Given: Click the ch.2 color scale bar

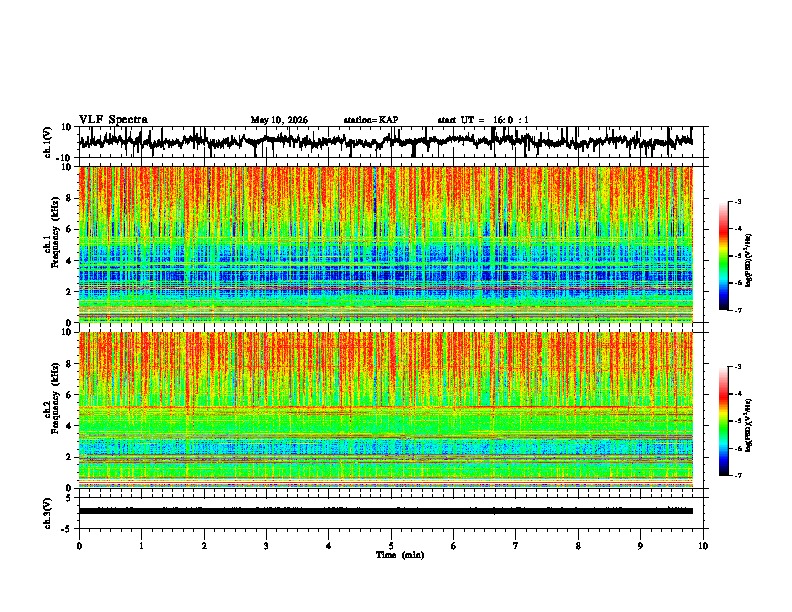Looking at the screenshot, I should [724, 421].
